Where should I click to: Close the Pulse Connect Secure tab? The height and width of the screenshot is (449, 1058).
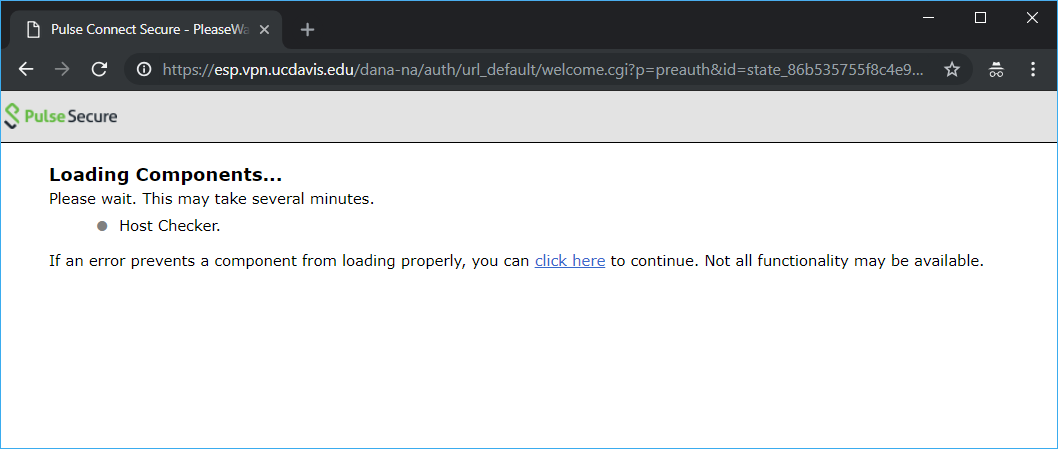point(264,30)
